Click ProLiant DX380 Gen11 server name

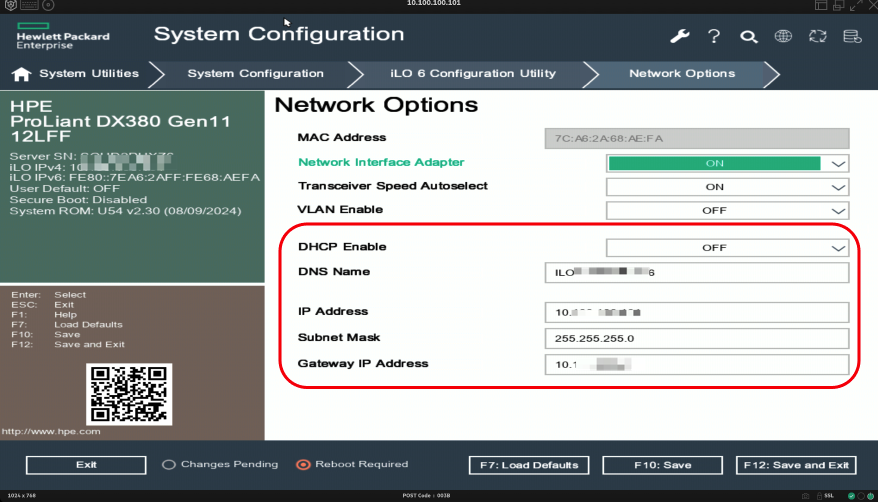(120, 121)
